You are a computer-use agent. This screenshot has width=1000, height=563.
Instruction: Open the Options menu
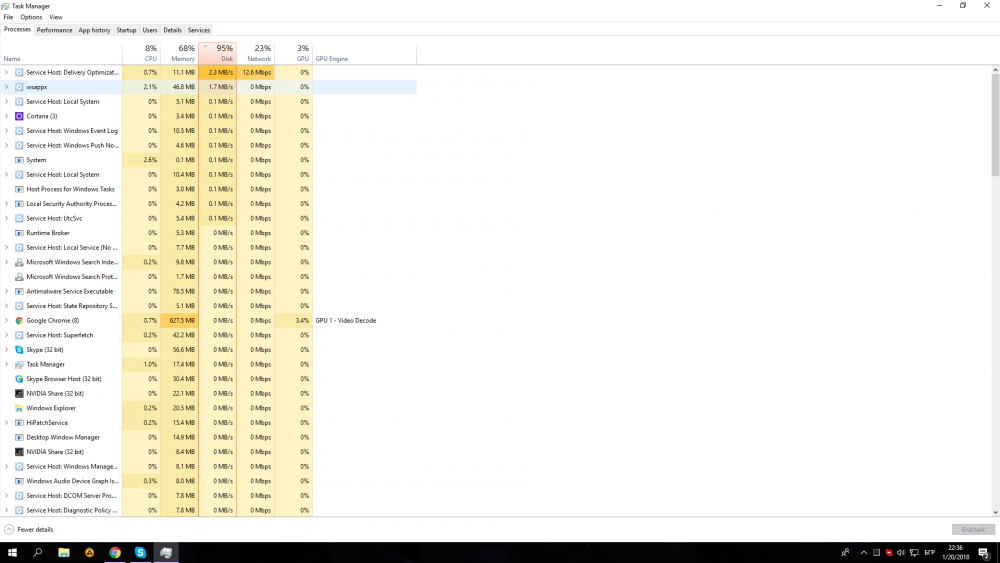(31, 17)
